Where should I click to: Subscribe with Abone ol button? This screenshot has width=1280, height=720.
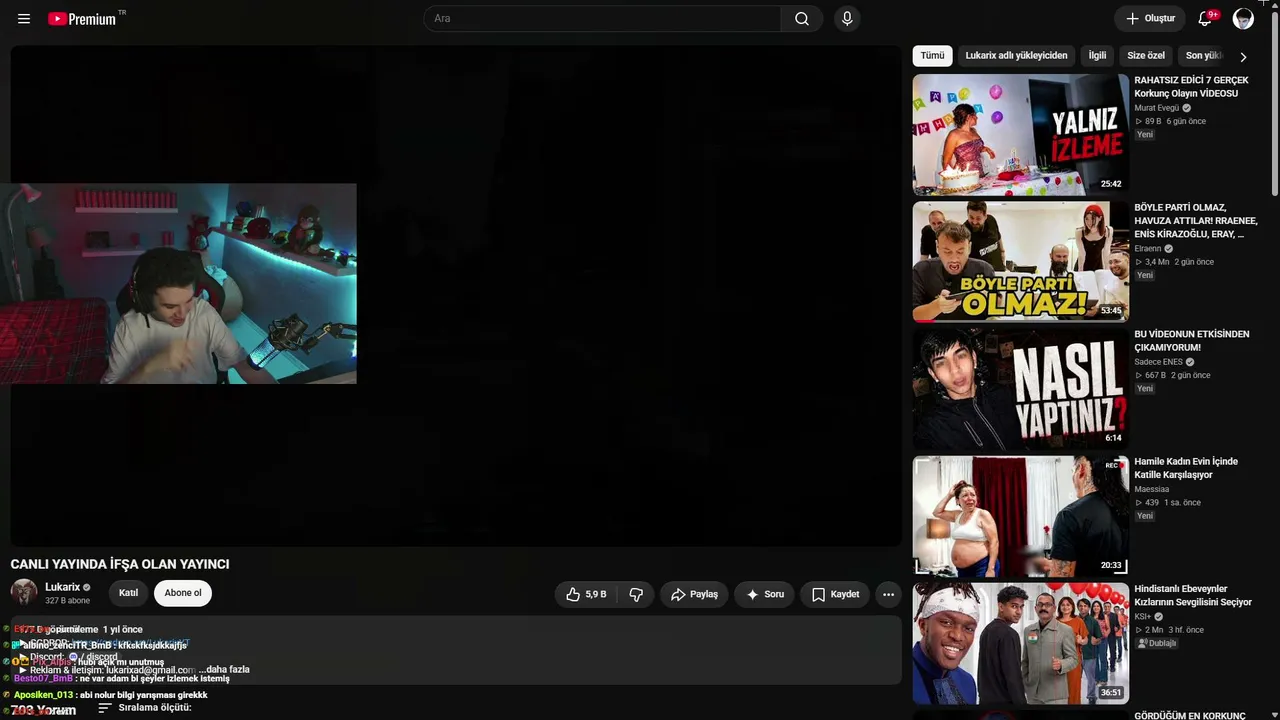click(183, 593)
